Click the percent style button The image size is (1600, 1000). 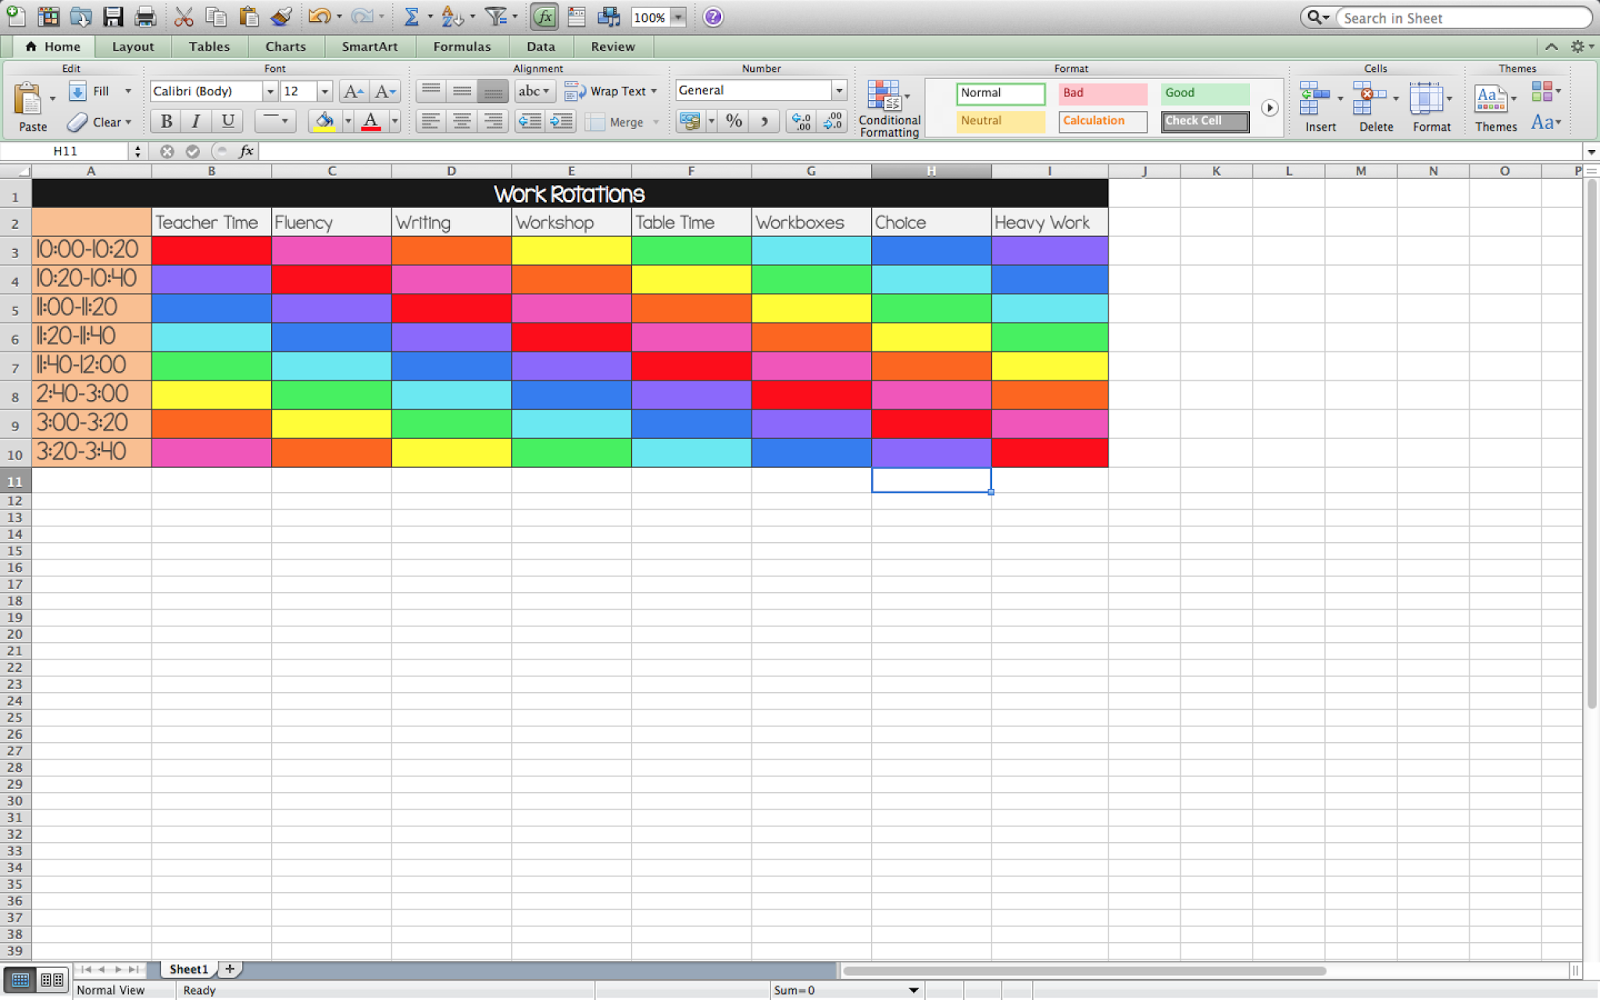pyautogui.click(x=734, y=121)
